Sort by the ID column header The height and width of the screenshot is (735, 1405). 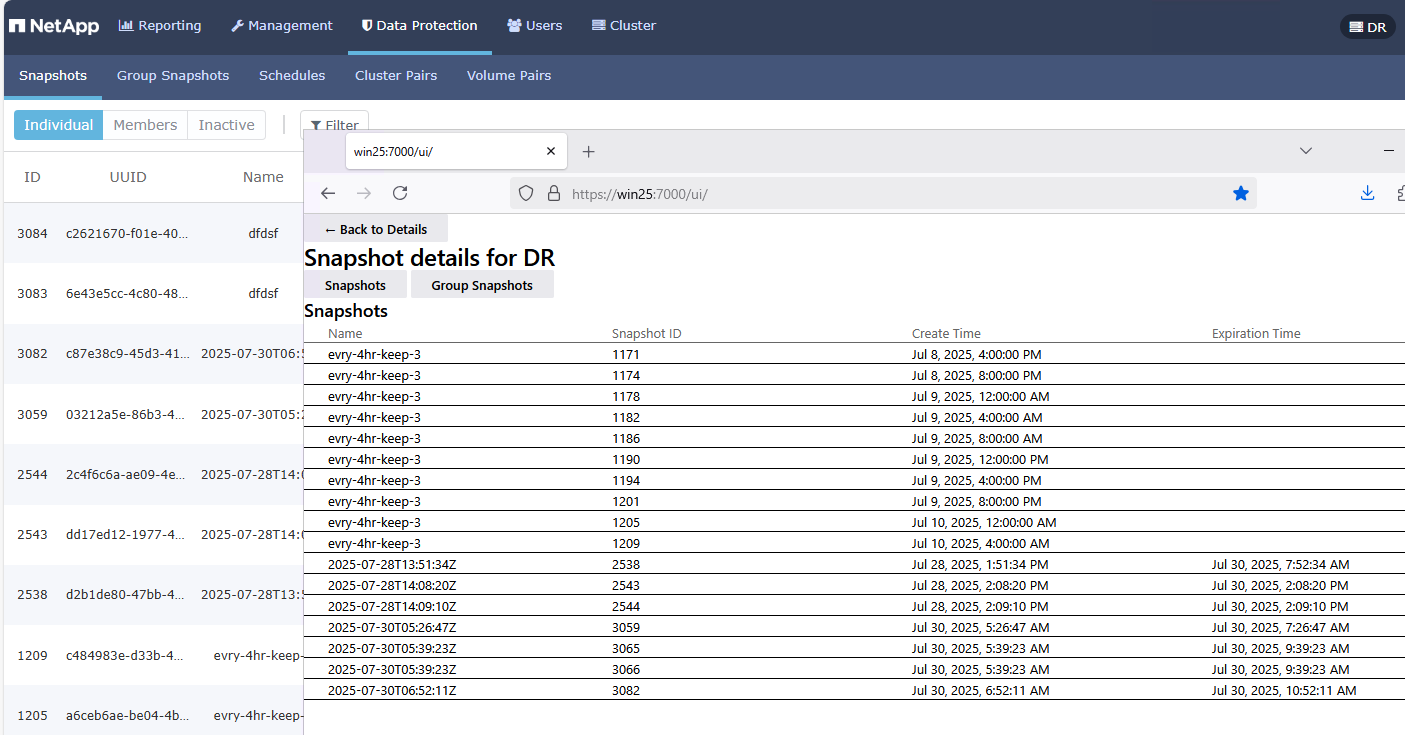click(32, 177)
